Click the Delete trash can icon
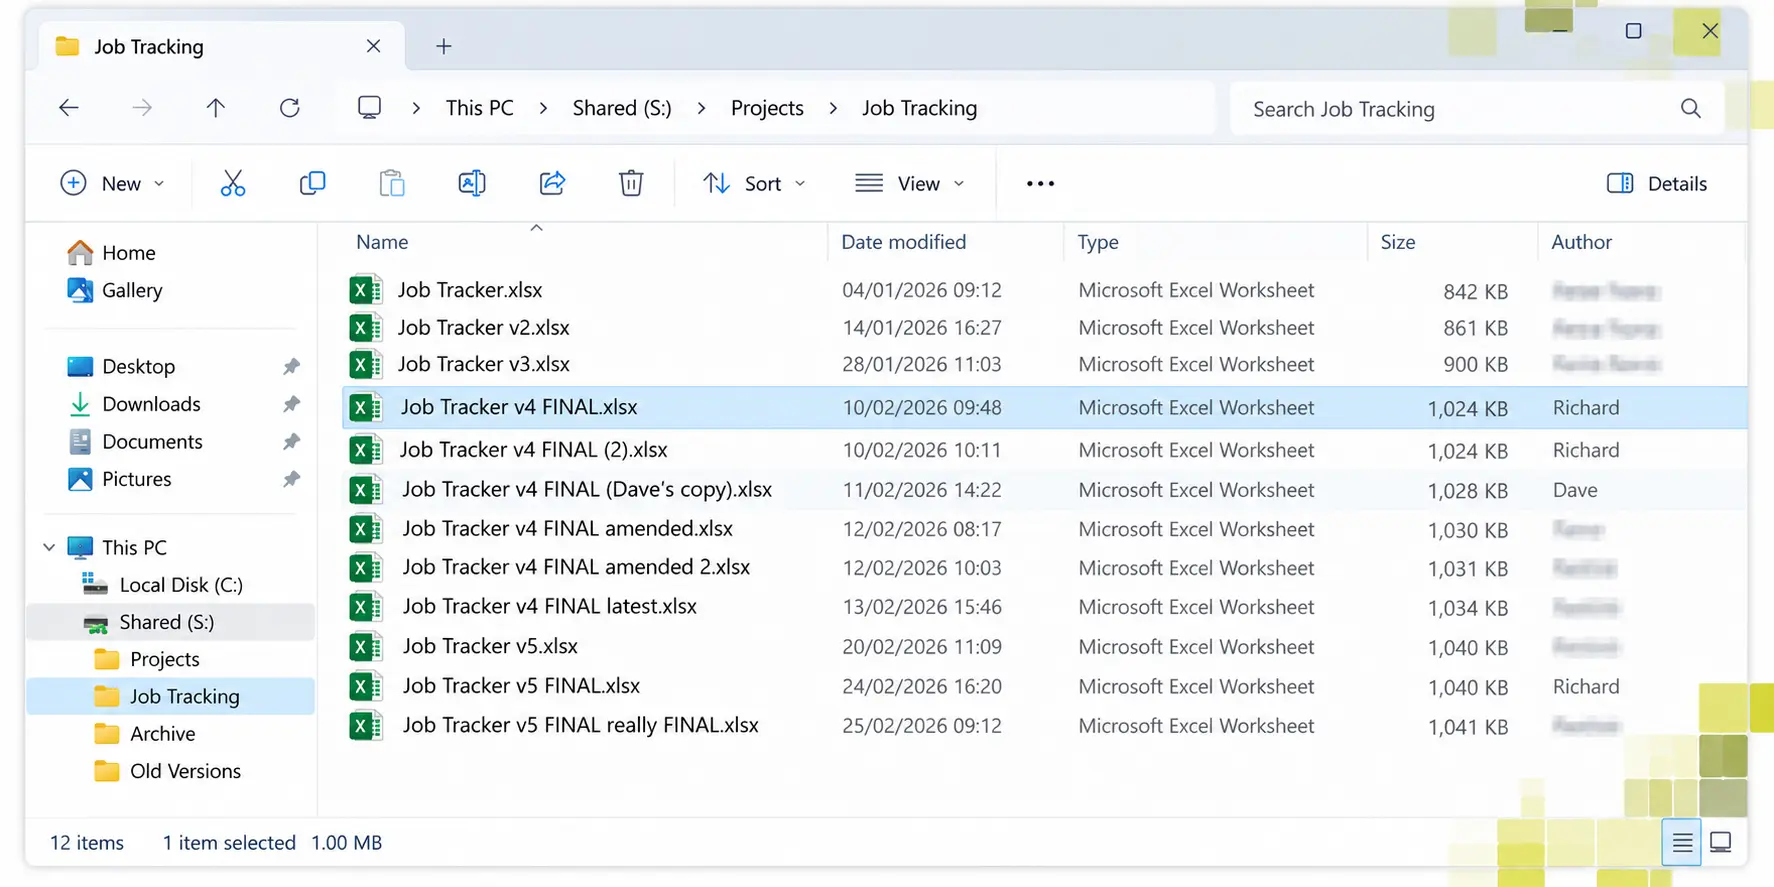Image resolution: width=1774 pixels, height=887 pixels. (x=631, y=183)
